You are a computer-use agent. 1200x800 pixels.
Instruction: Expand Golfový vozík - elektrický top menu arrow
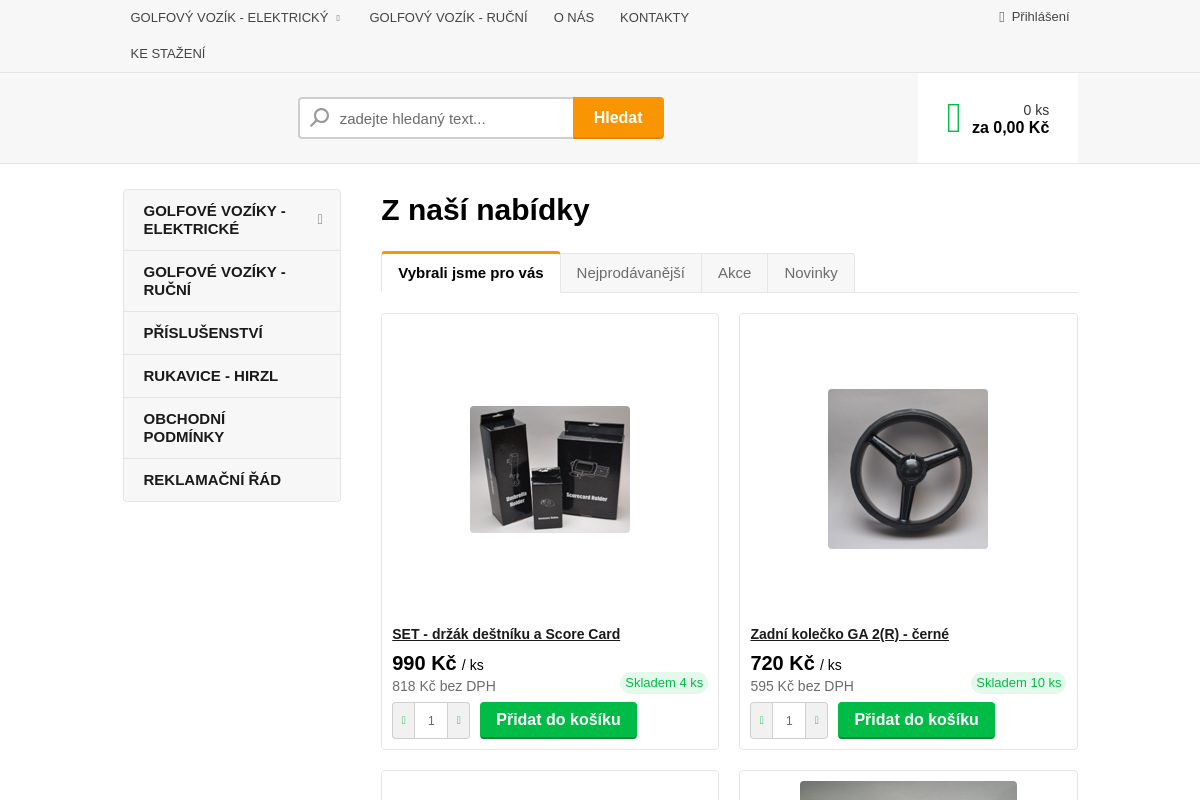[x=338, y=18]
